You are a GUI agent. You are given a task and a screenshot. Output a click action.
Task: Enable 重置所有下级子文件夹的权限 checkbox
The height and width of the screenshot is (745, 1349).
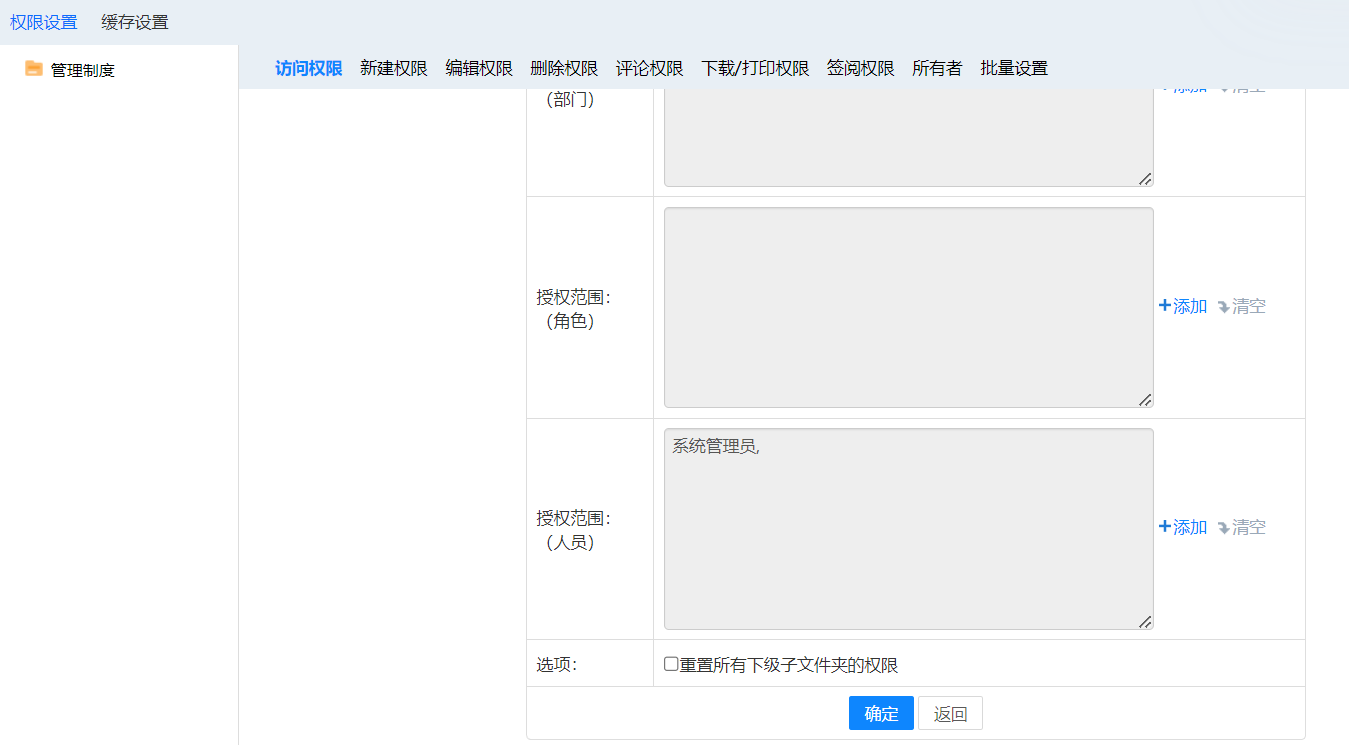[671, 664]
